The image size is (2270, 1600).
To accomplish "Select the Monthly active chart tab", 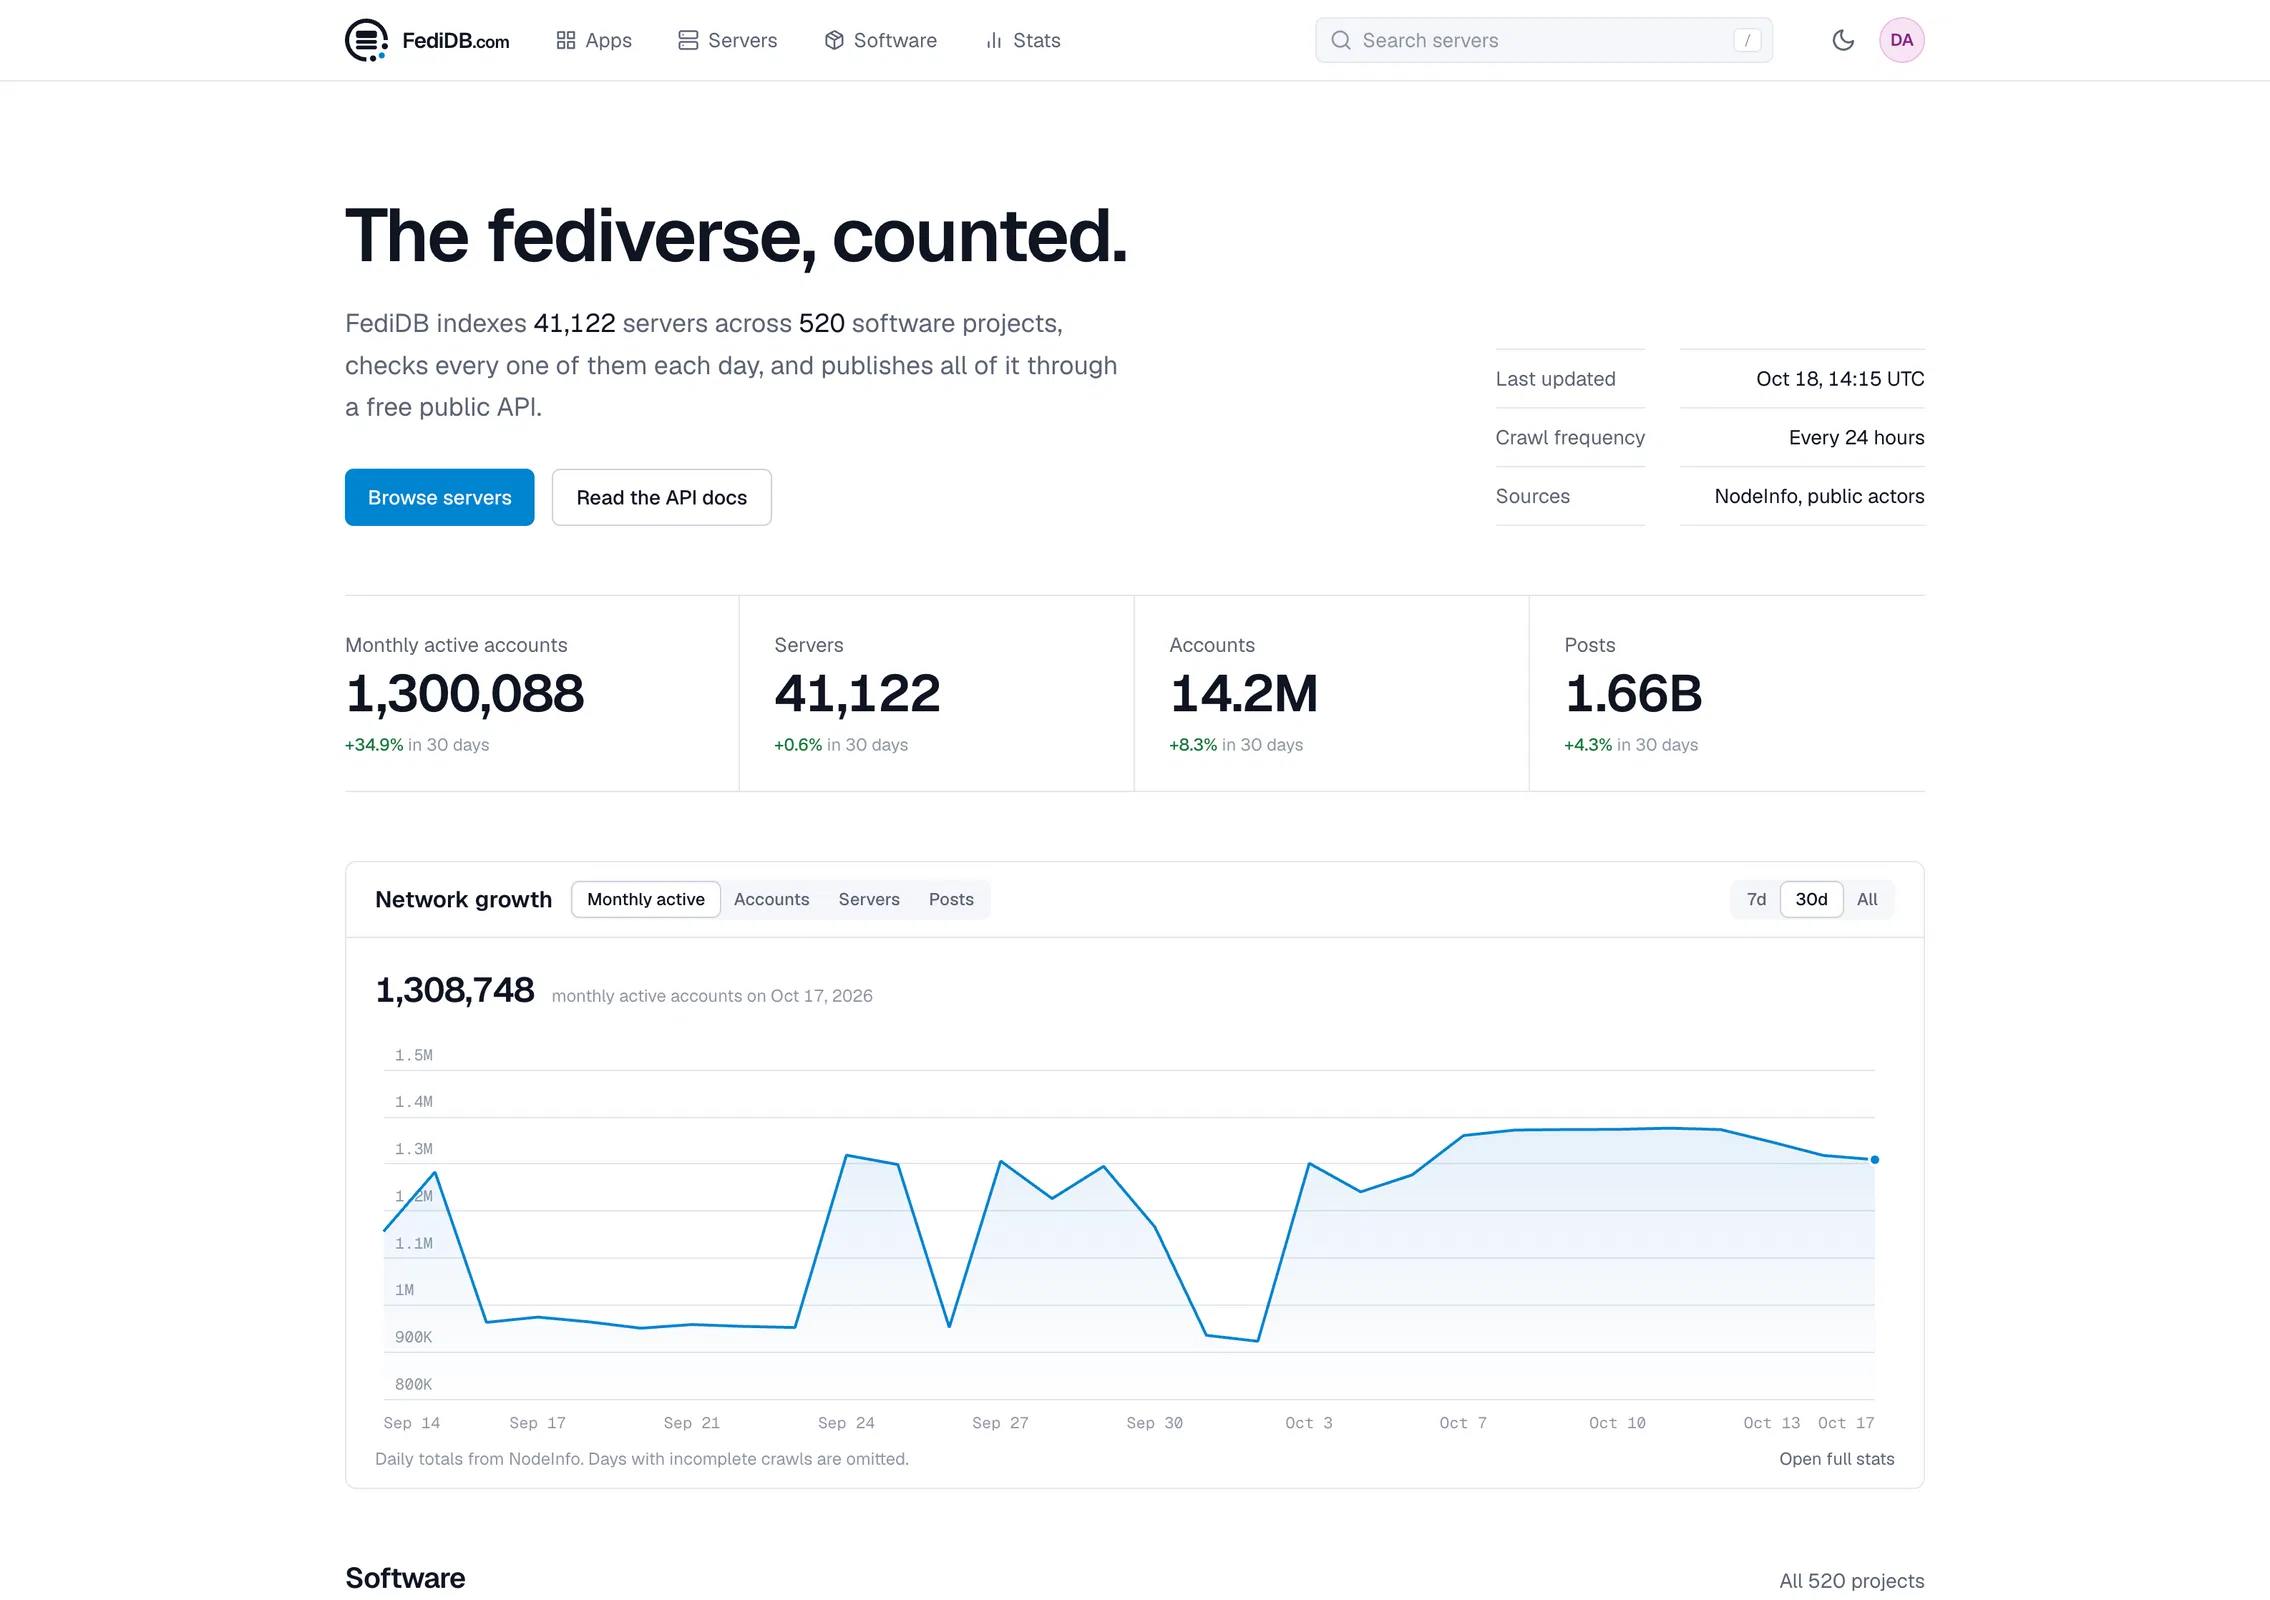I will (646, 899).
